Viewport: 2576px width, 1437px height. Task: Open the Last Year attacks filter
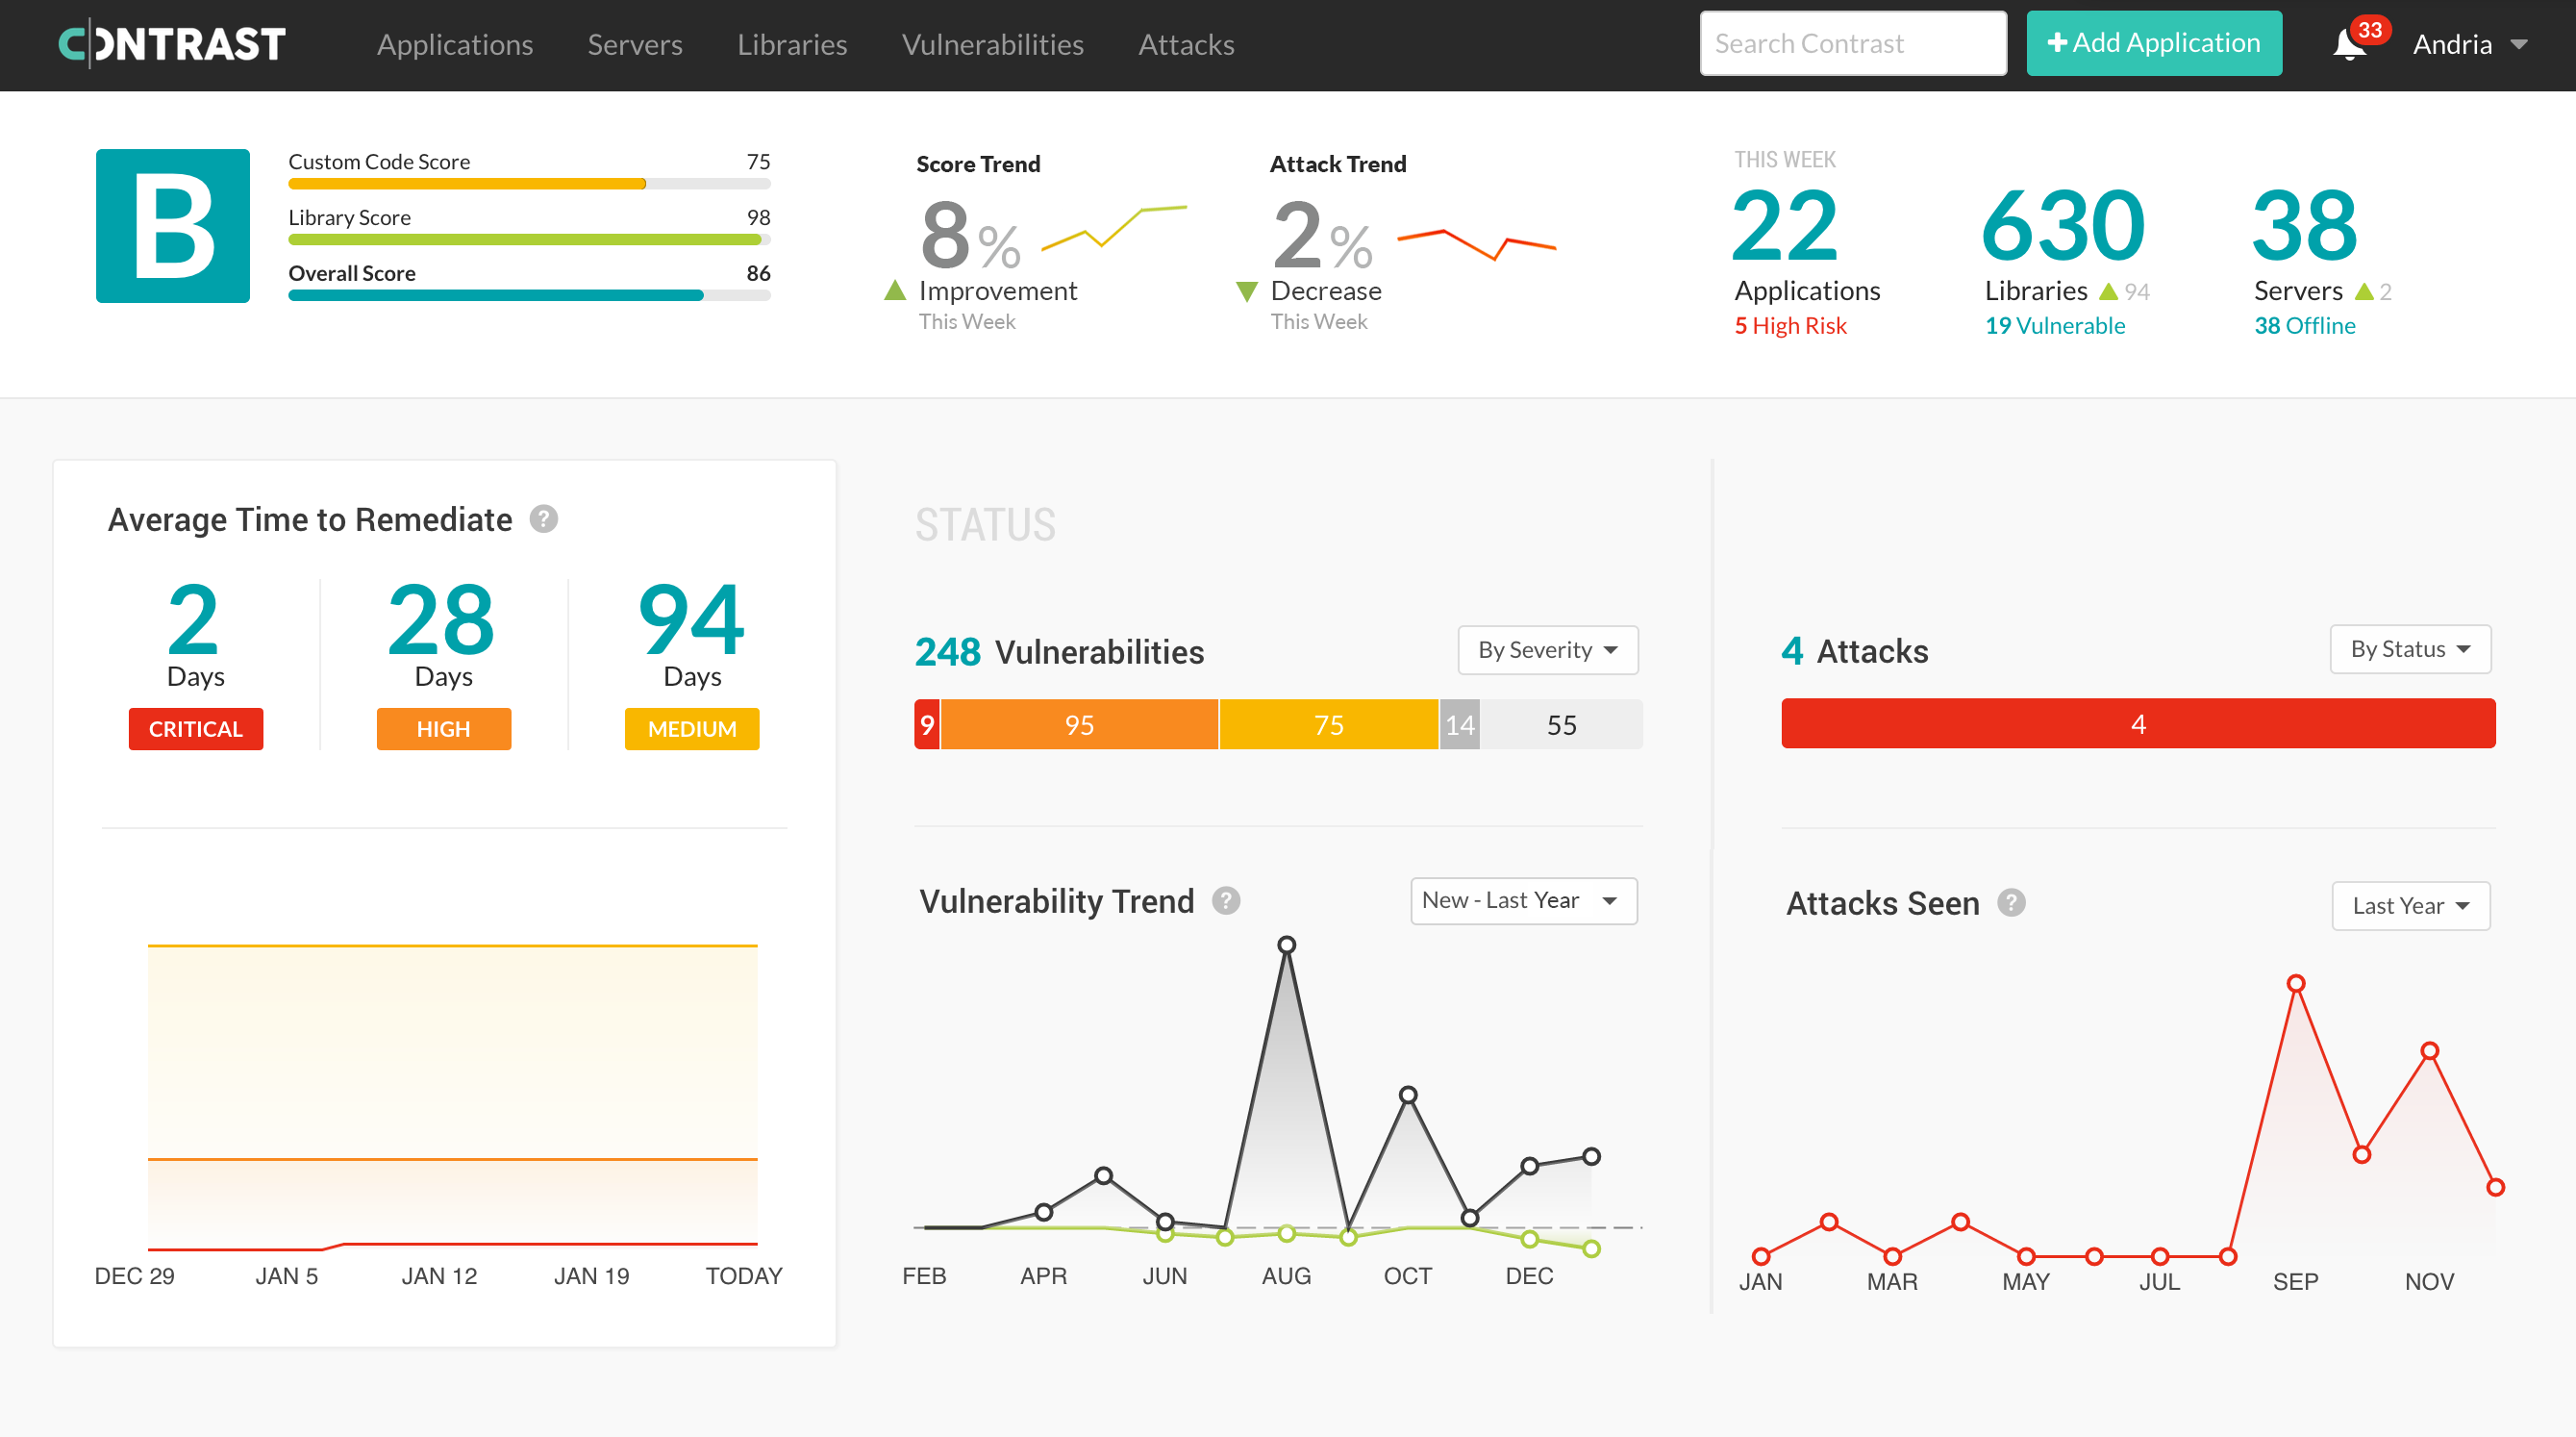tap(2410, 905)
